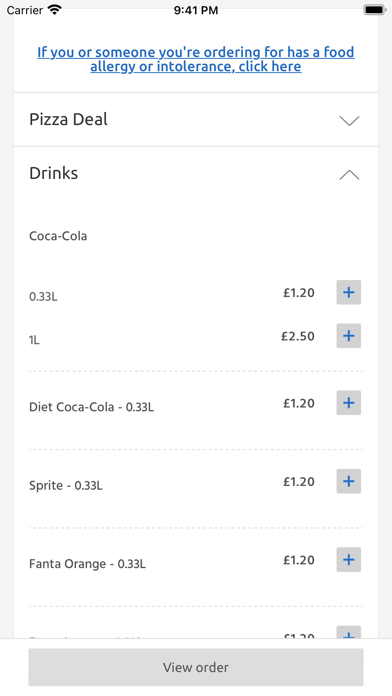
Task: Tap the Sprite - 0.33L item name
Action: coord(66,485)
